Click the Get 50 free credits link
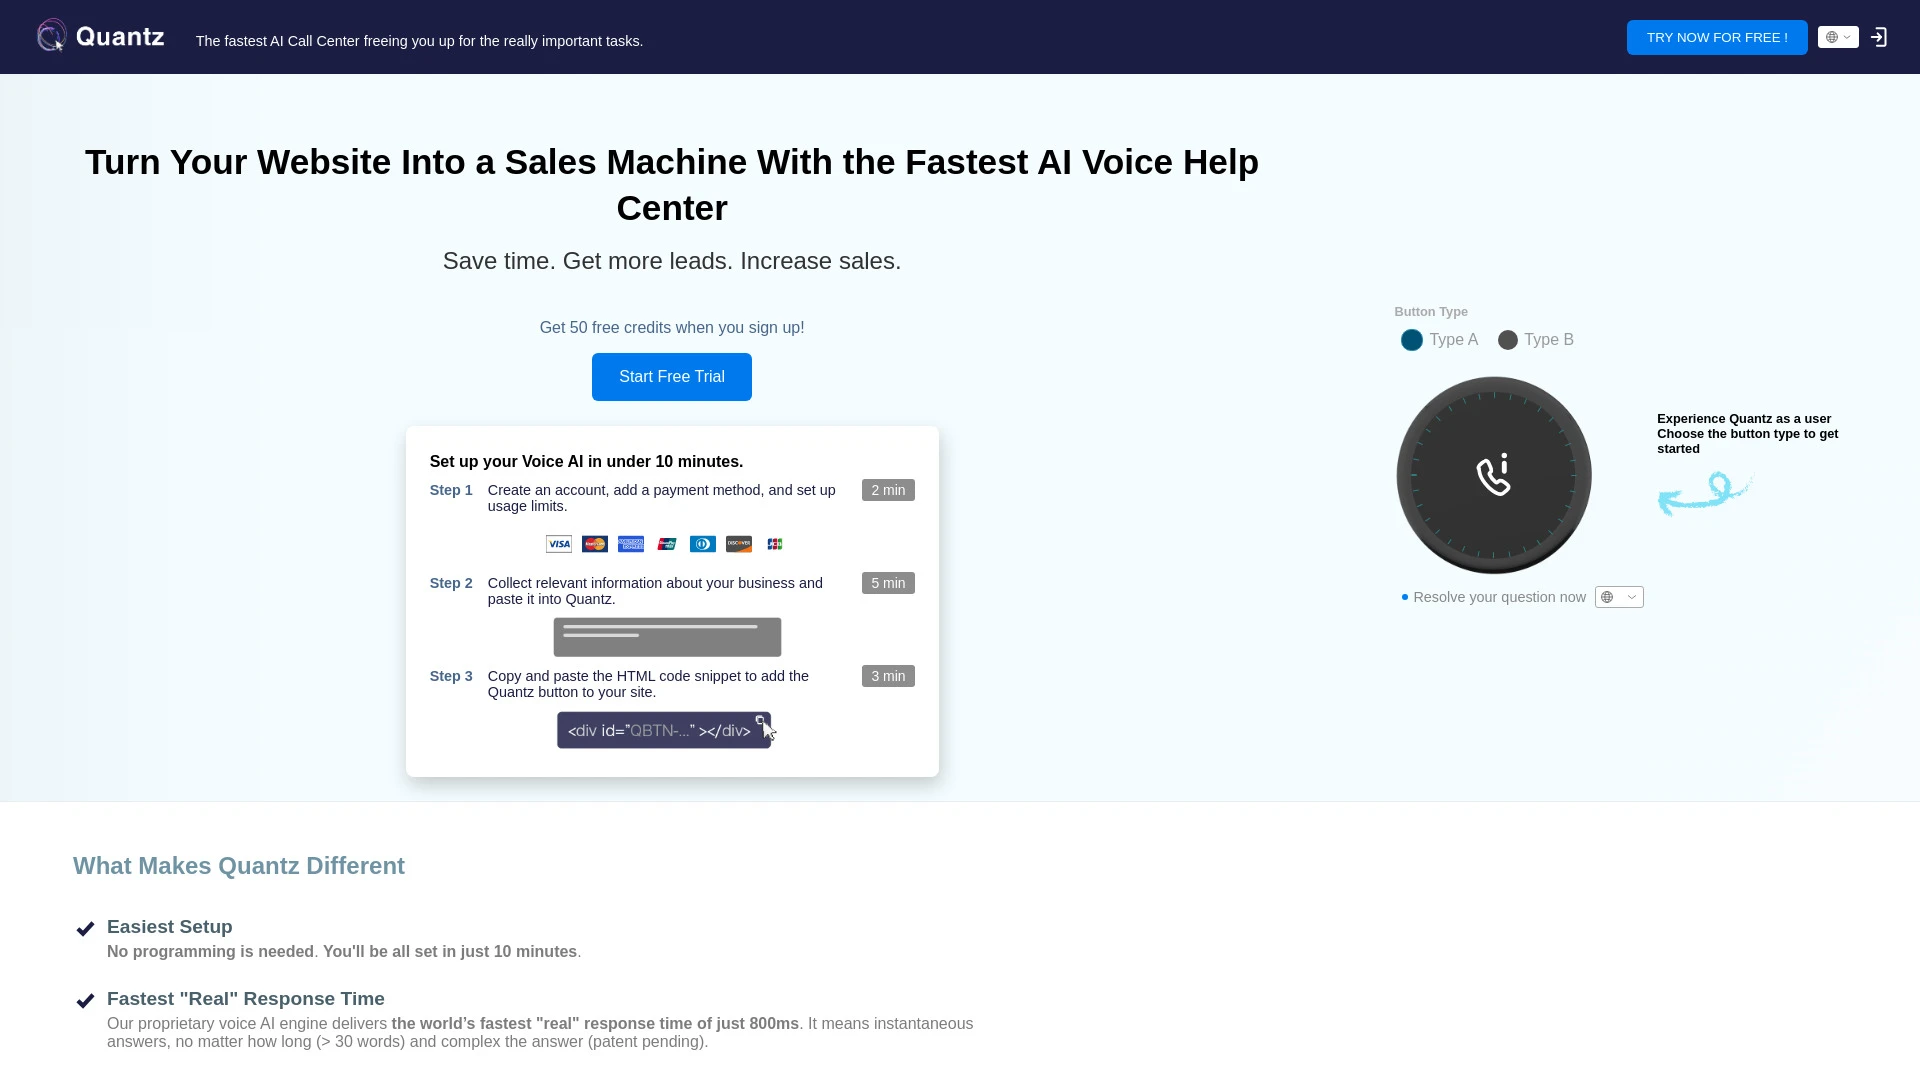Image resolution: width=1920 pixels, height=1080 pixels. 673,327
